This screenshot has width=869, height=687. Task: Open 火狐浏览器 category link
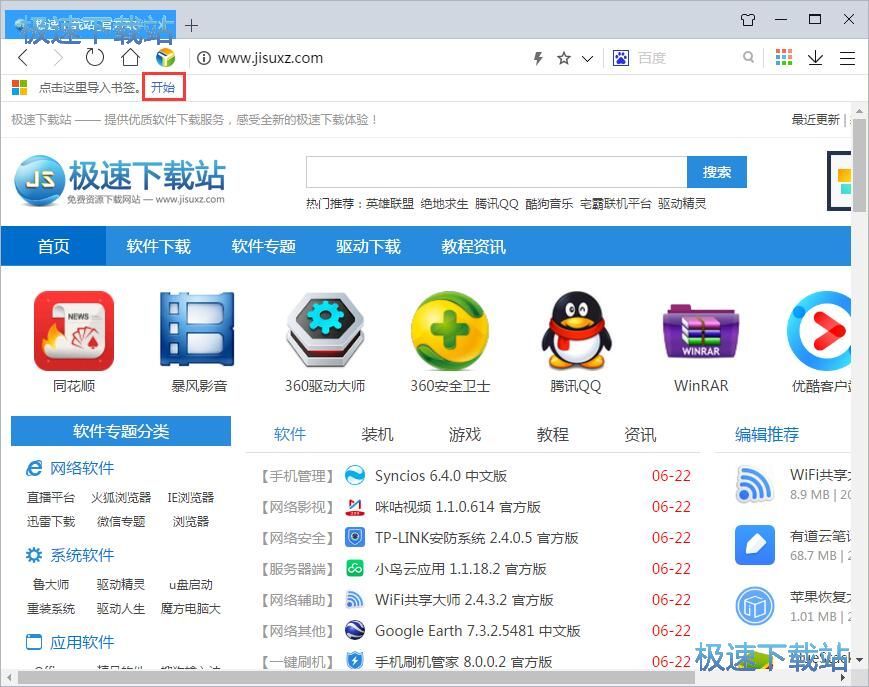(x=121, y=497)
